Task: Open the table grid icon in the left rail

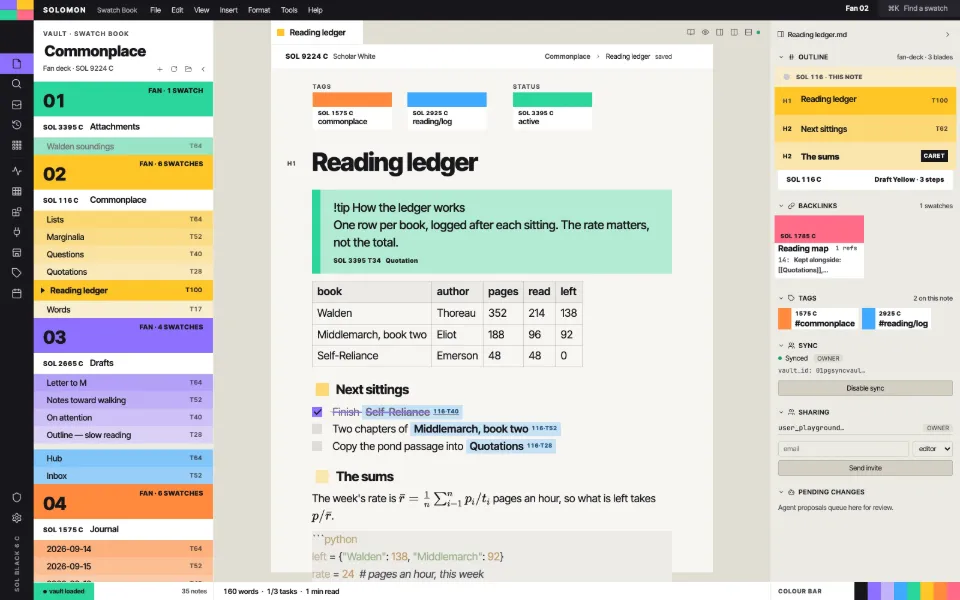Action: point(17,191)
